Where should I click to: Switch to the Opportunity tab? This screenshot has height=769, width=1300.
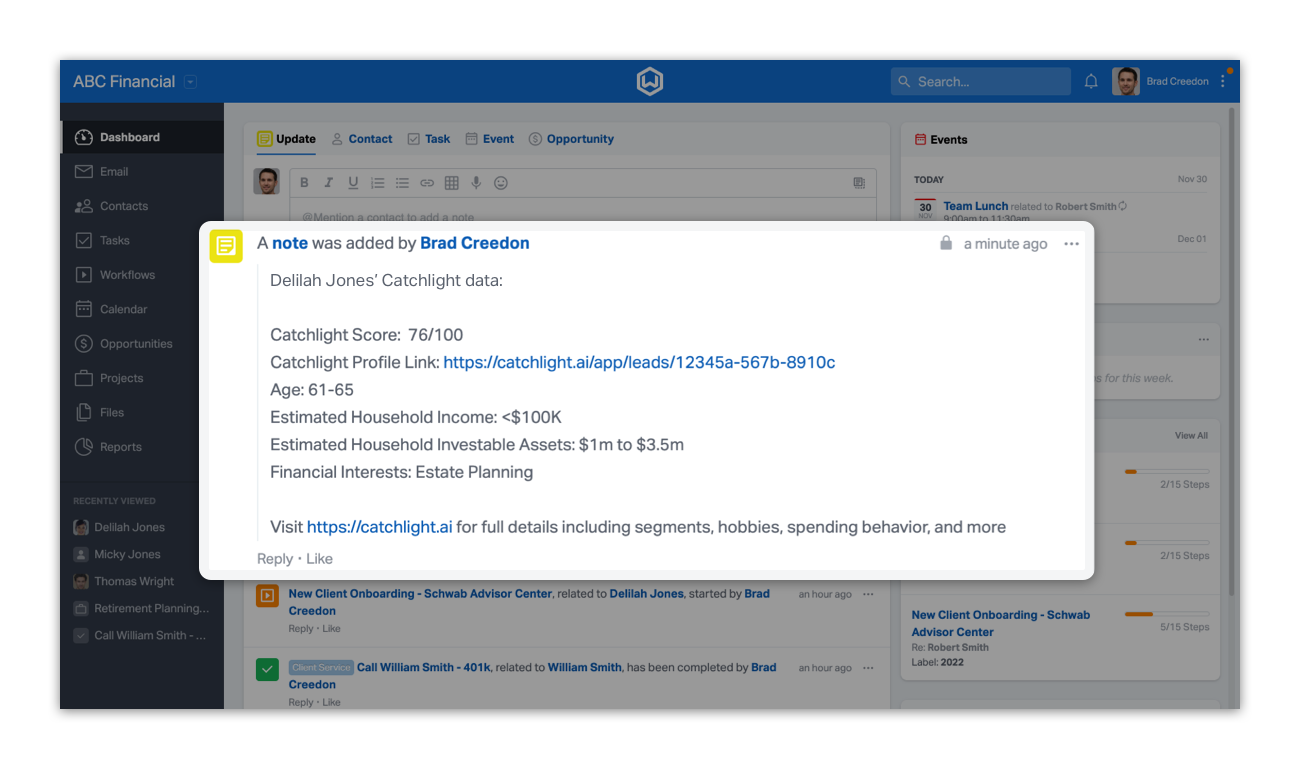pos(571,139)
